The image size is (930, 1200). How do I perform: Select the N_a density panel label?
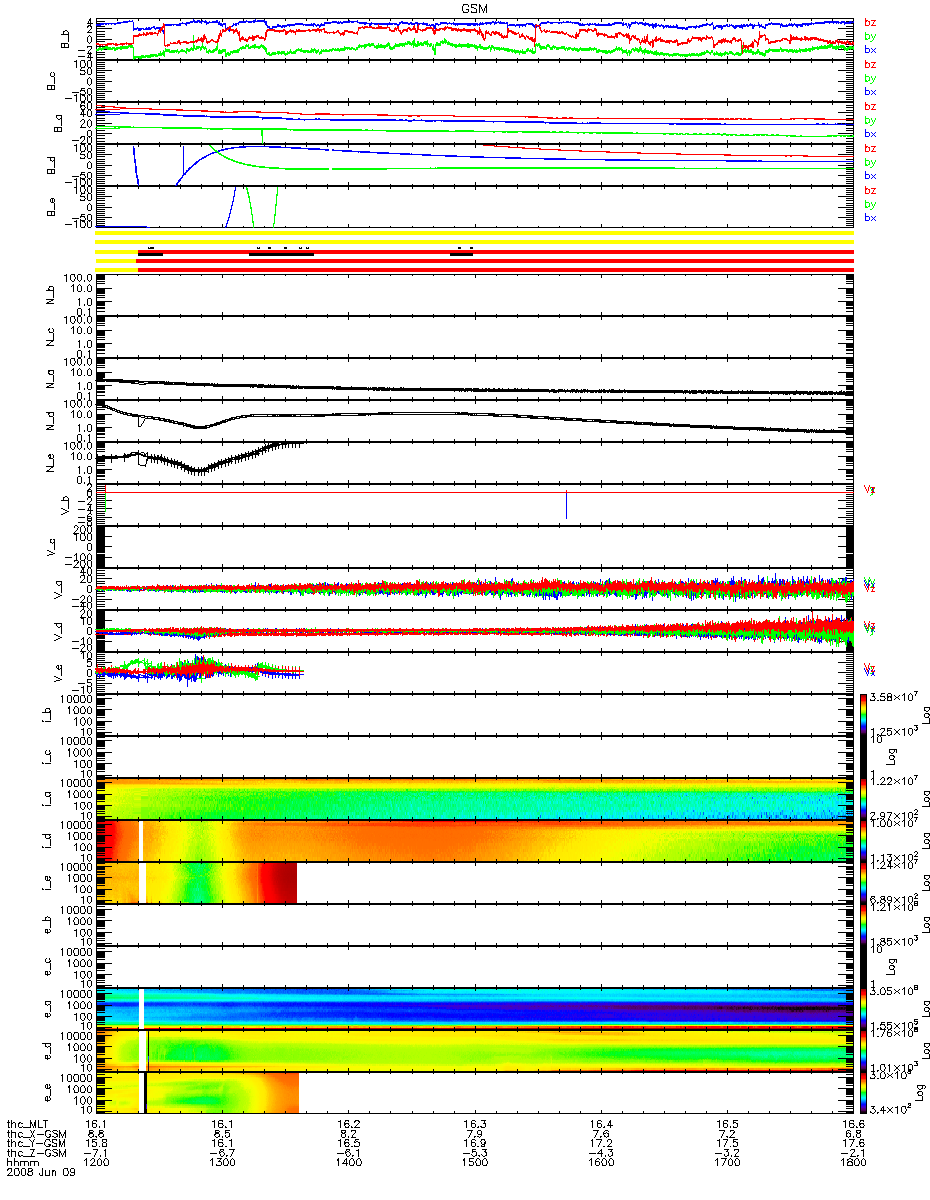tap(52, 379)
